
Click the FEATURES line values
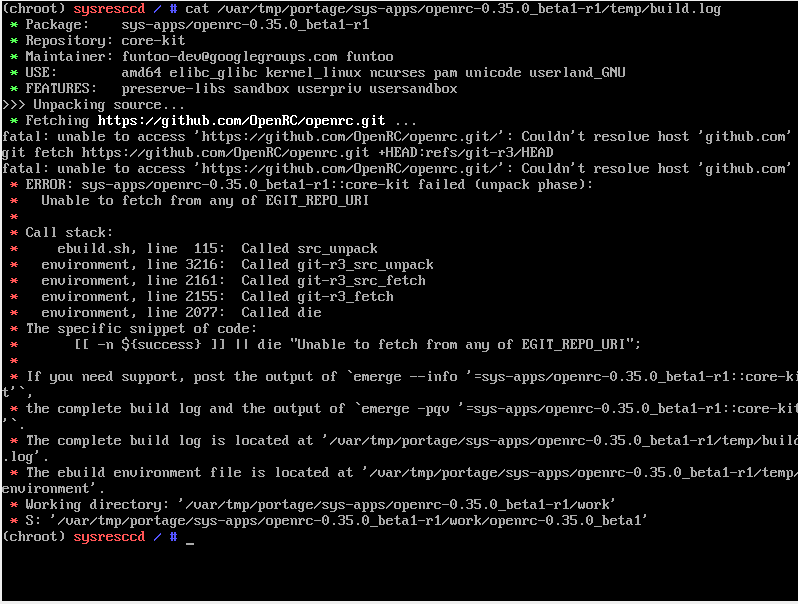[289, 88]
